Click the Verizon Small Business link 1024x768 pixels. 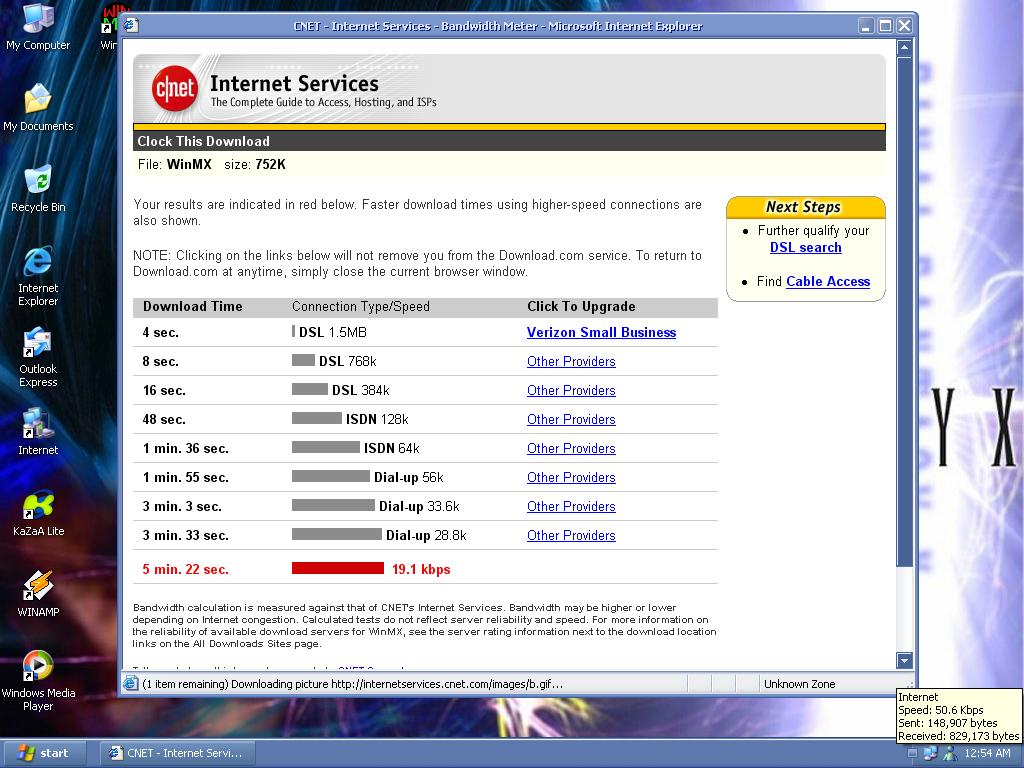(x=601, y=333)
